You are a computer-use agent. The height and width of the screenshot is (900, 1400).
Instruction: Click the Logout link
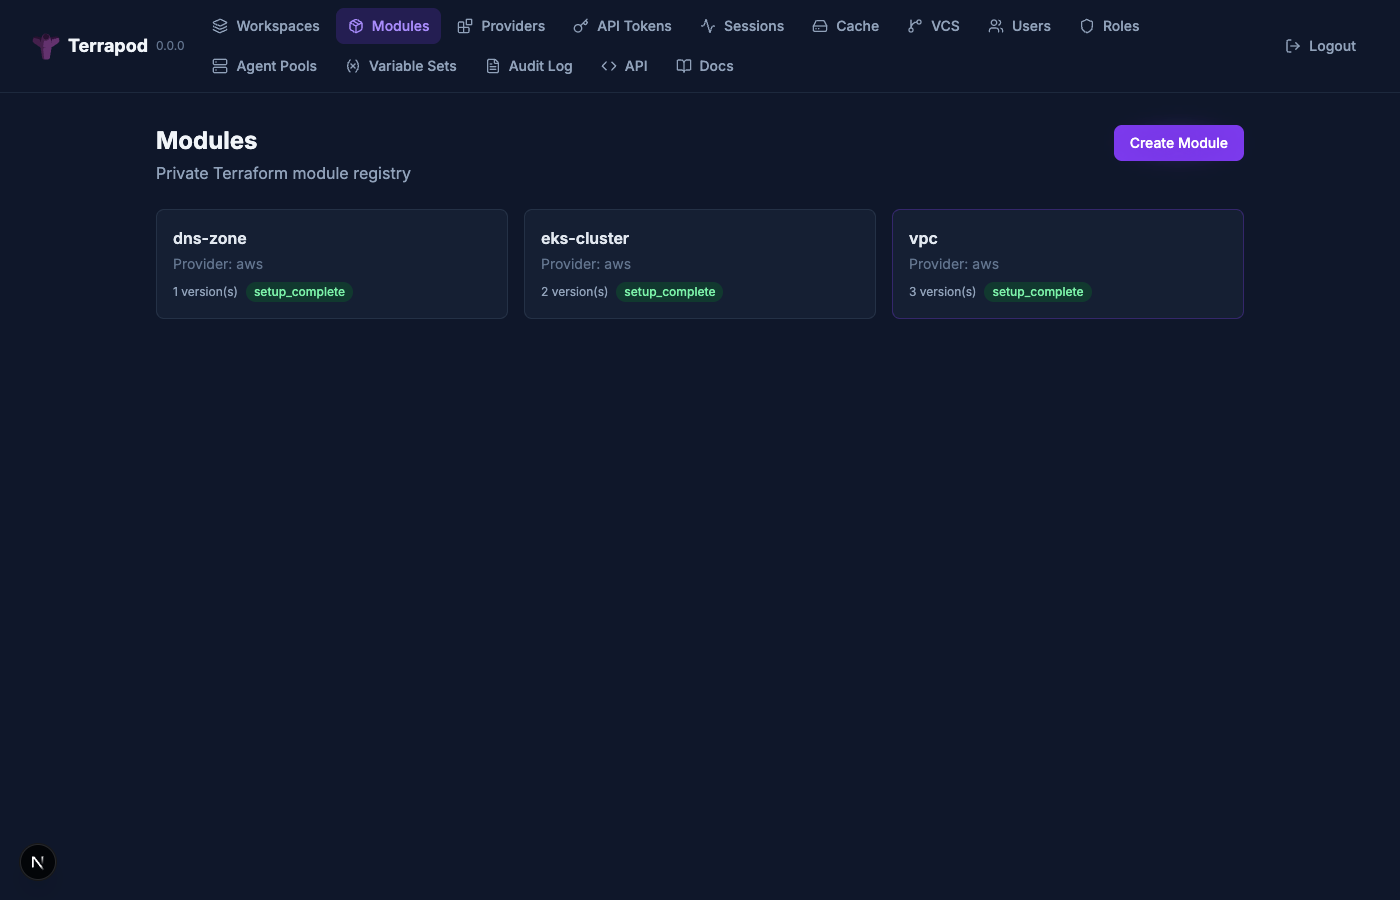1320,46
